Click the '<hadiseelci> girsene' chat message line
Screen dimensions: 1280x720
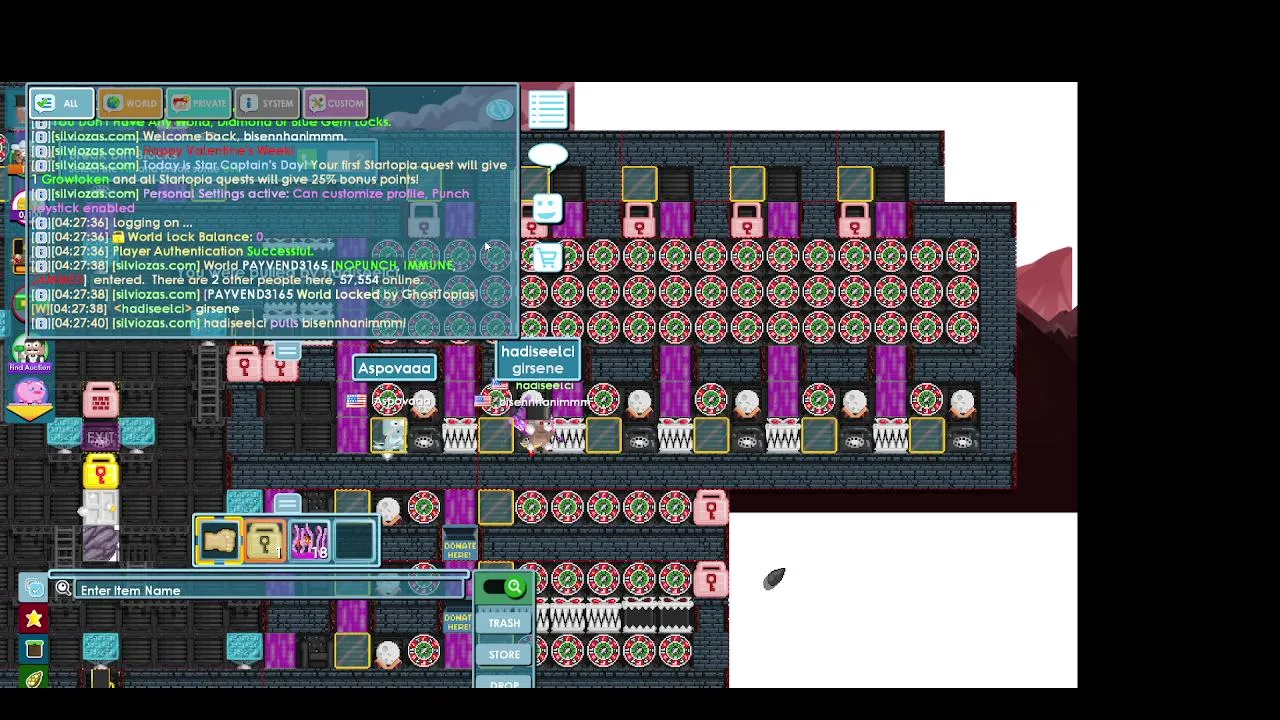[x=136, y=309]
